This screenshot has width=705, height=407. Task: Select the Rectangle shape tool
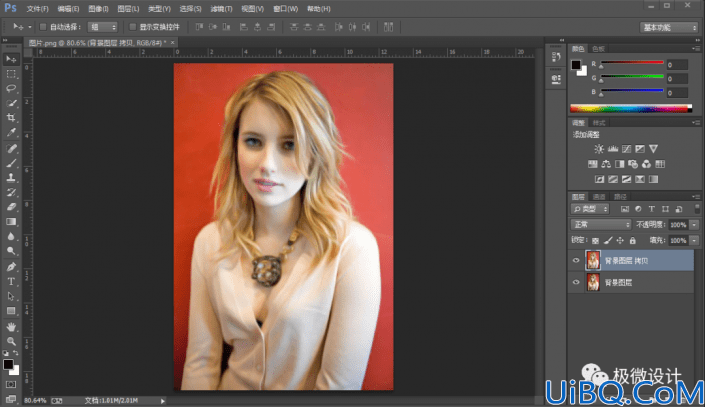tap(11, 311)
